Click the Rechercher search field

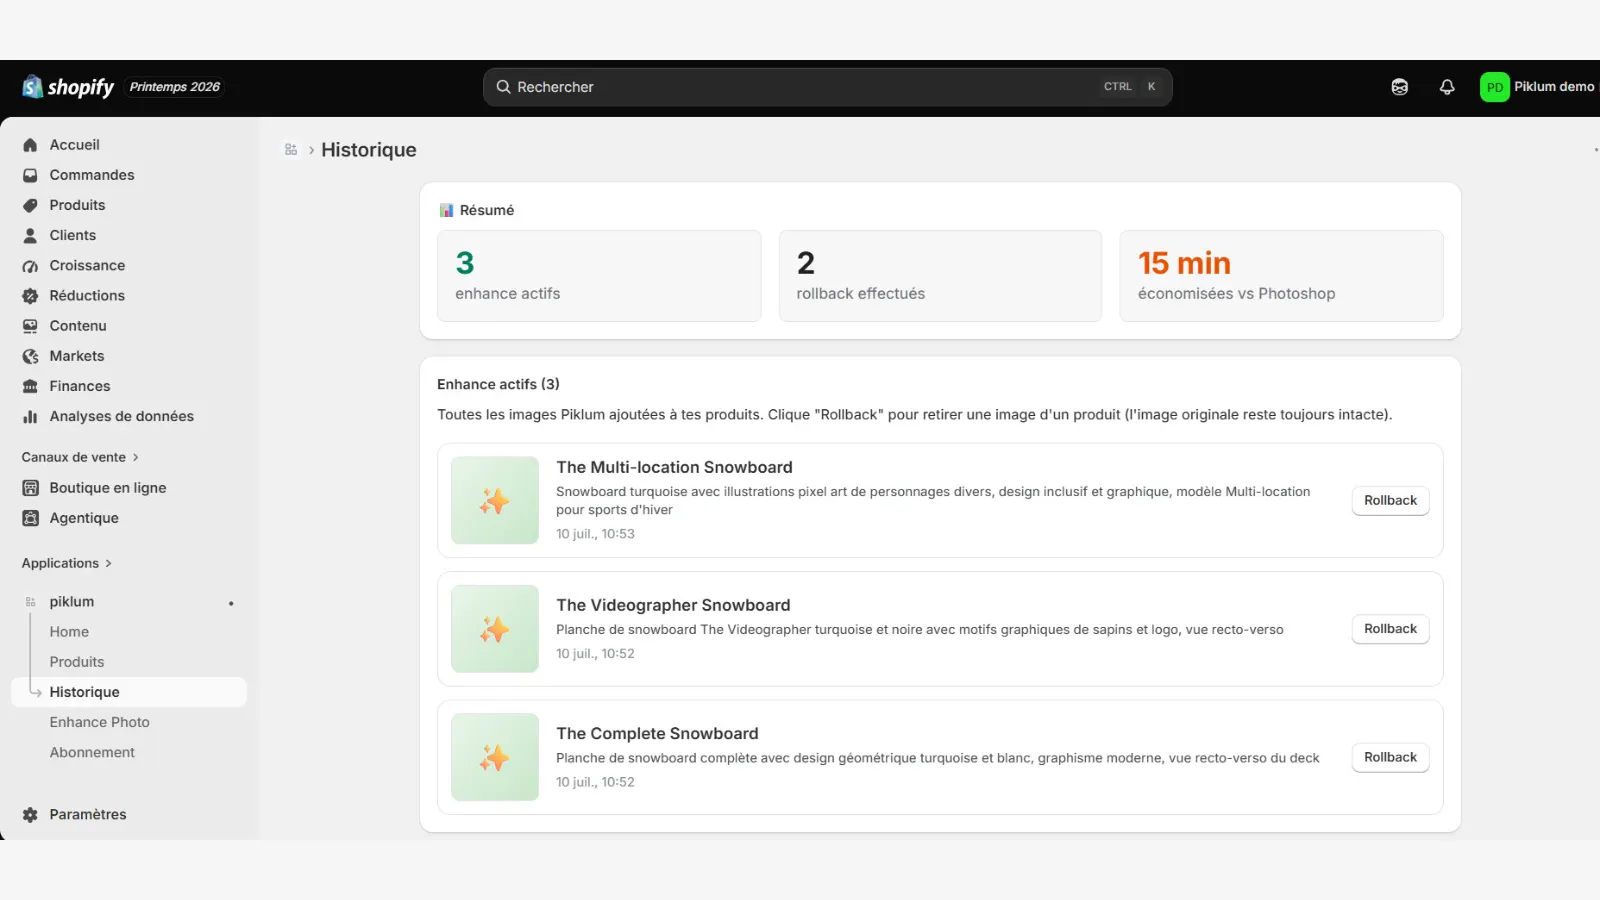coord(828,87)
